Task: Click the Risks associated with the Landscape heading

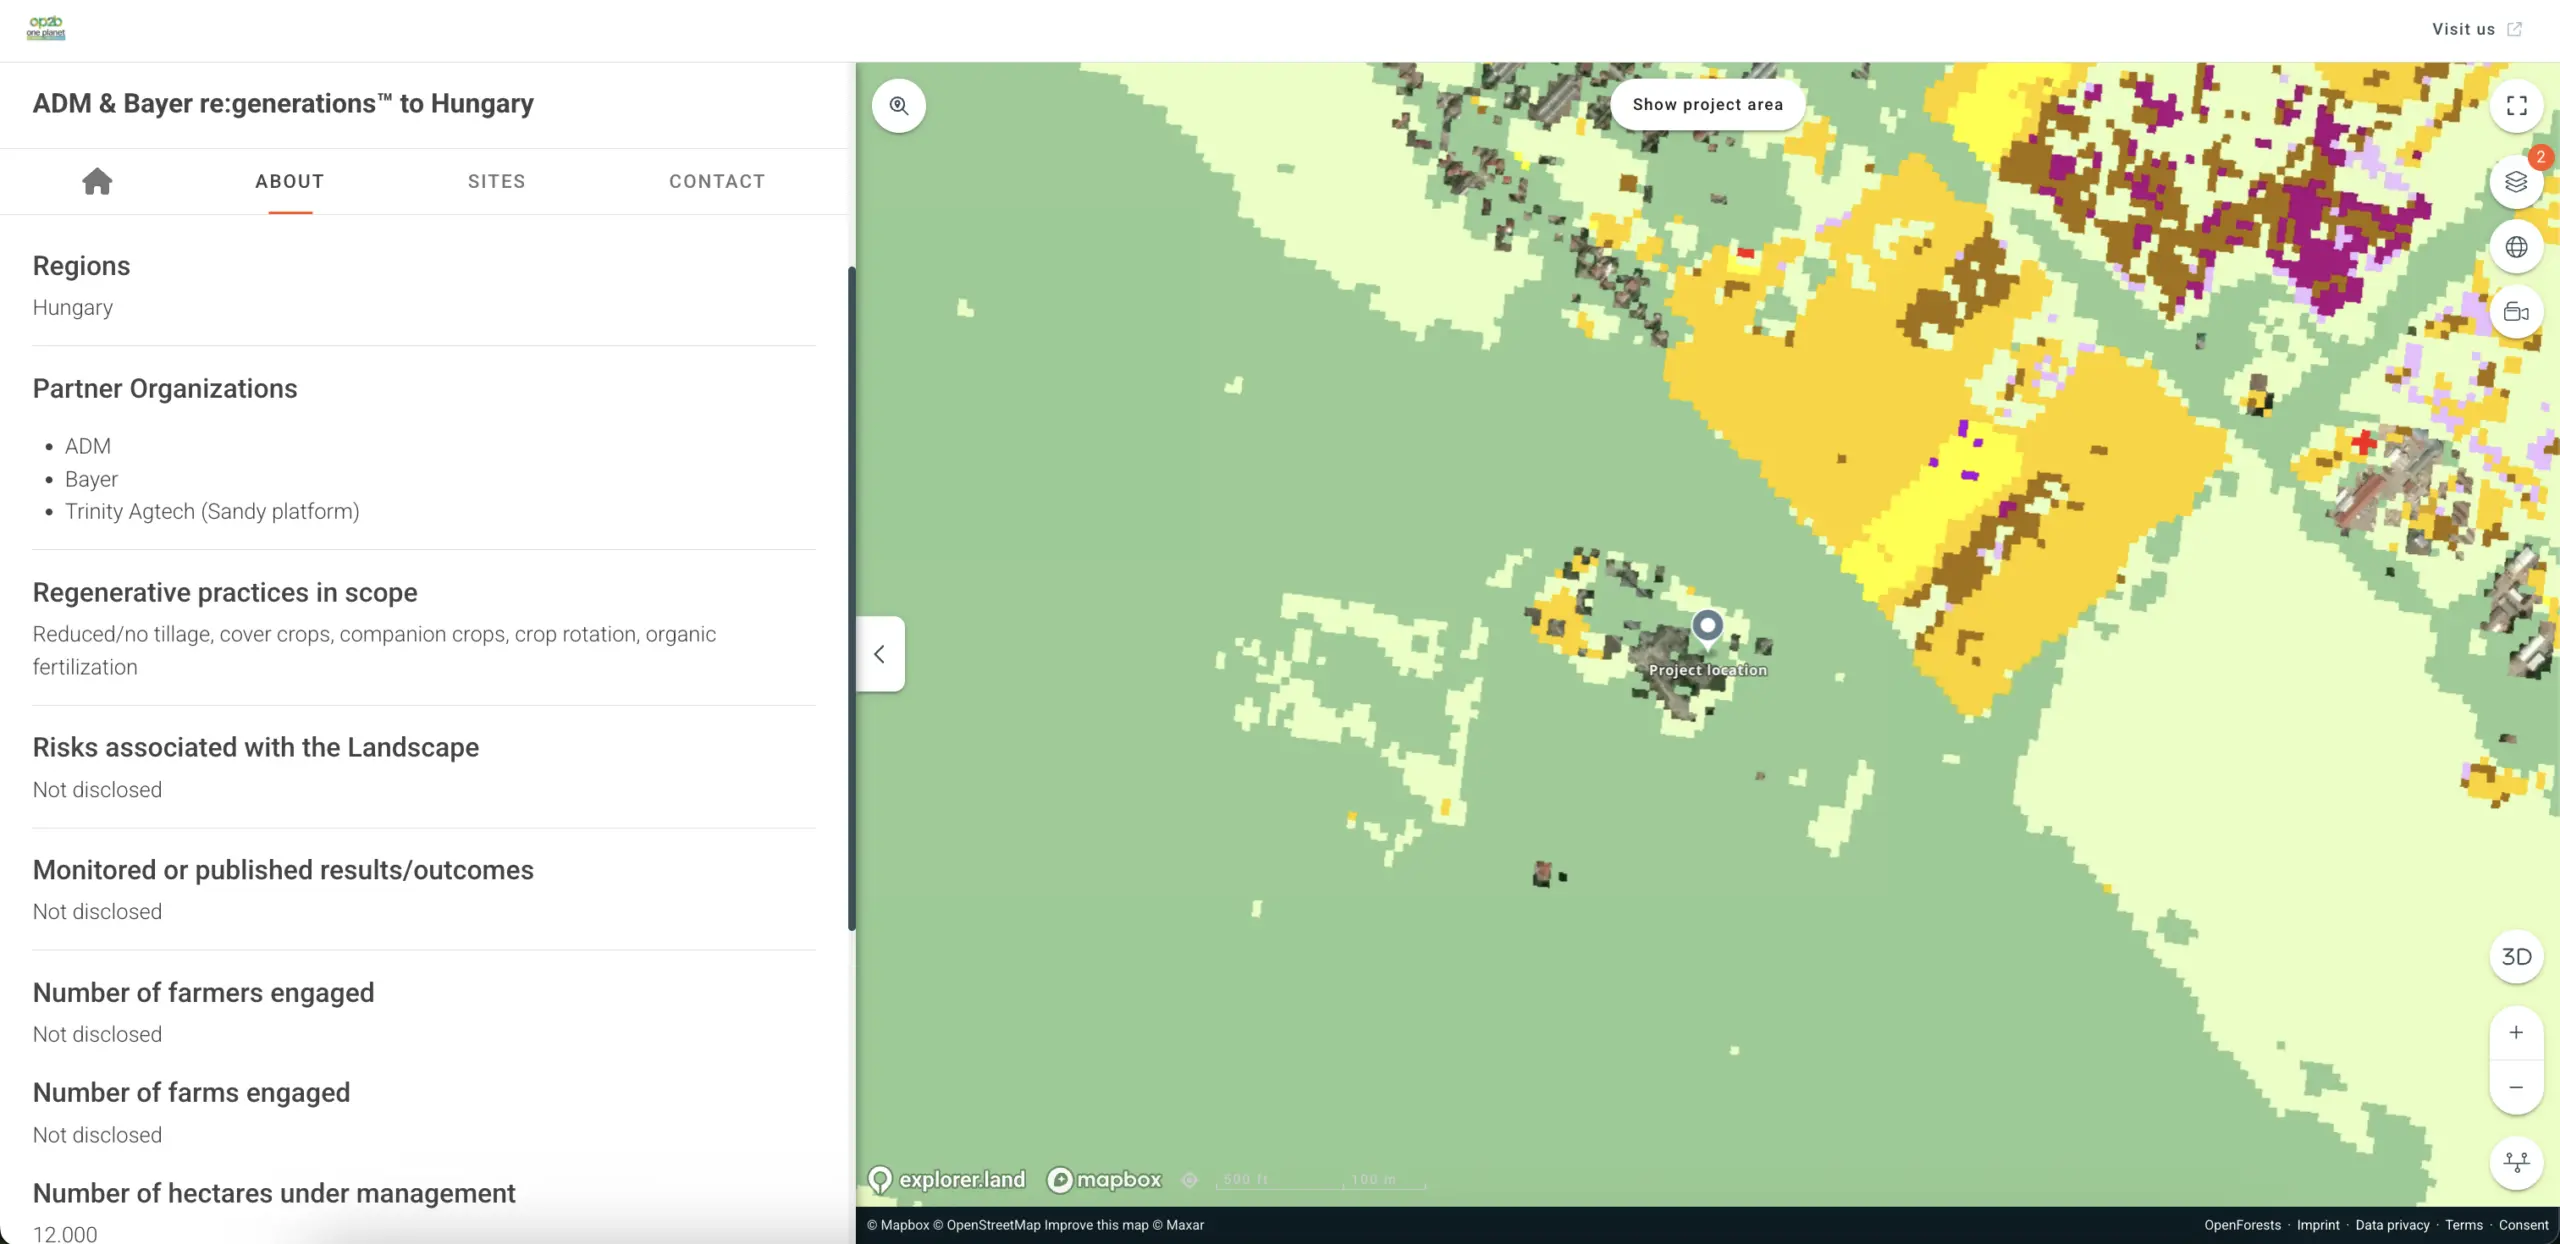Action: click(256, 748)
